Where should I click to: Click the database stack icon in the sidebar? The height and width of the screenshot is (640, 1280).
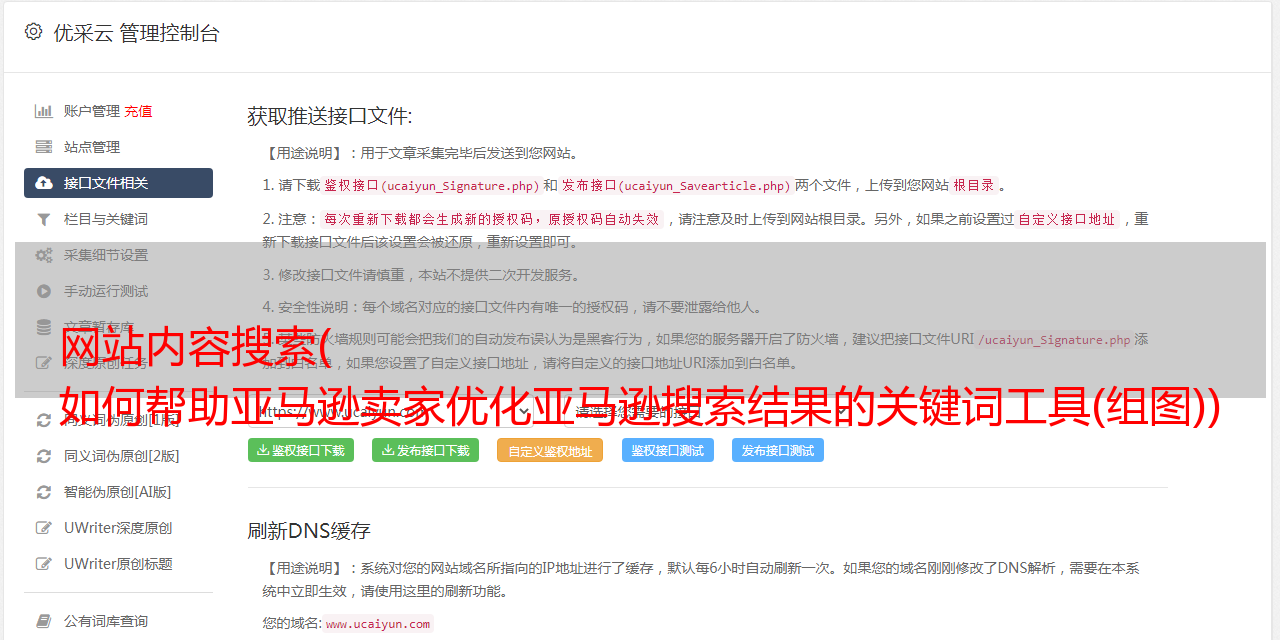click(x=44, y=327)
